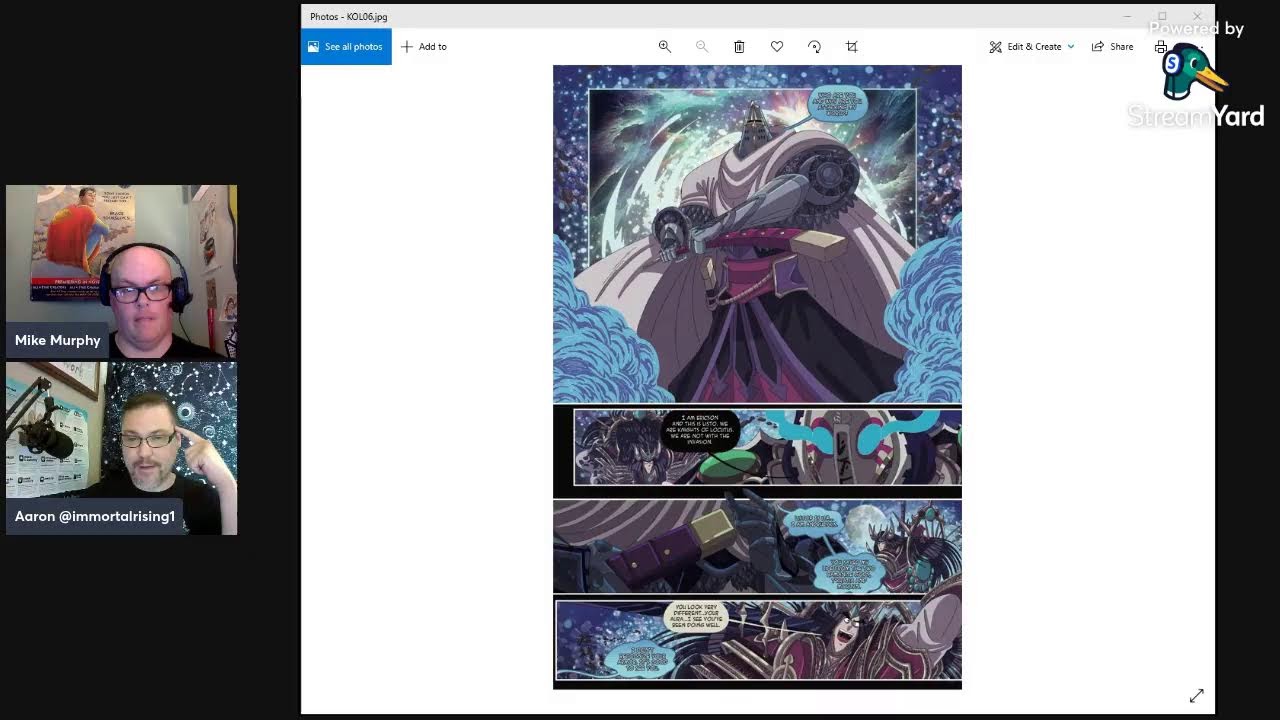The image size is (1280, 720).
Task: Maximize the Photos window
Action: click(1162, 16)
